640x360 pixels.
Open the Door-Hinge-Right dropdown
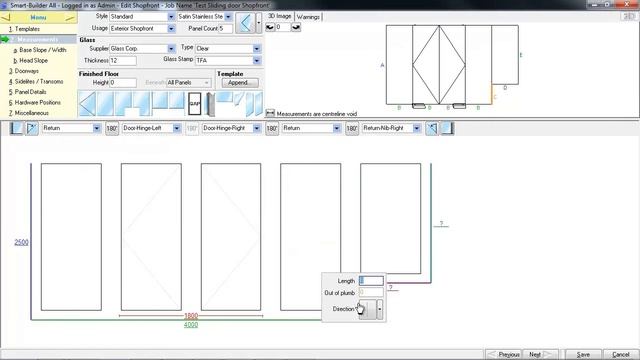pos(256,128)
